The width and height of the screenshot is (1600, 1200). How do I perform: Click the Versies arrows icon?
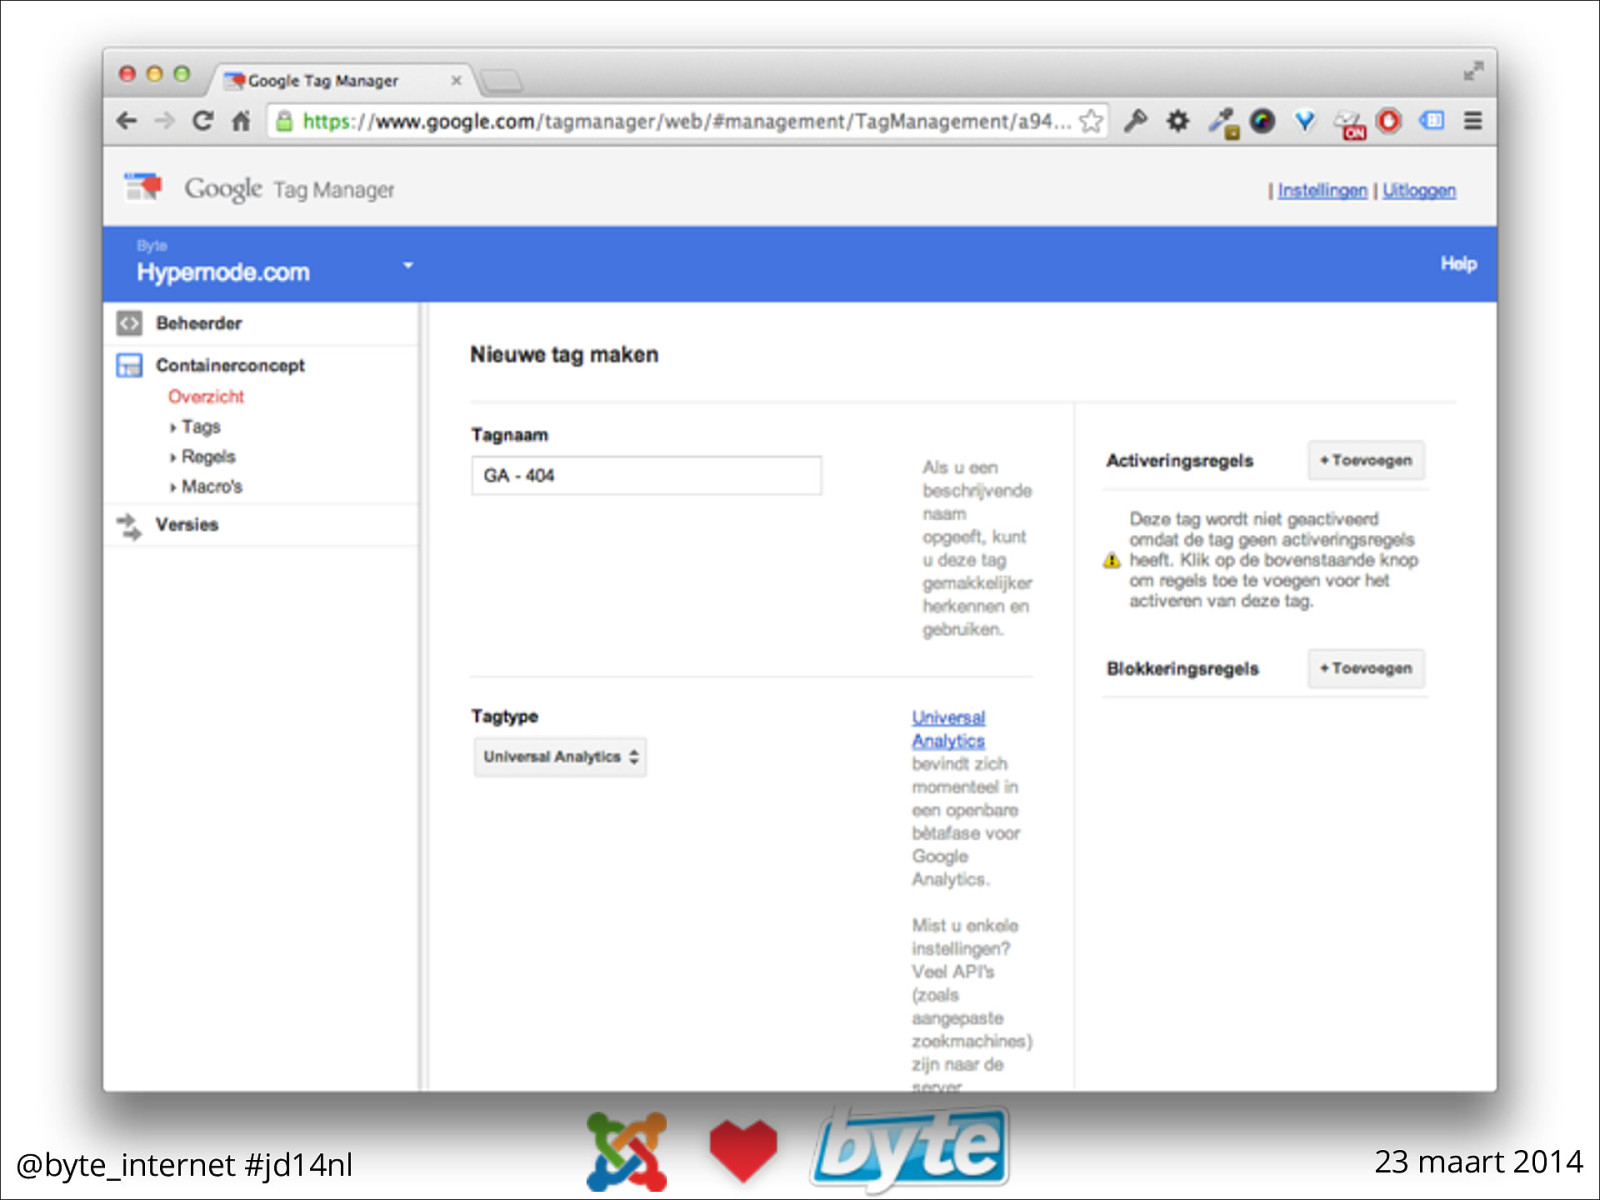click(129, 525)
